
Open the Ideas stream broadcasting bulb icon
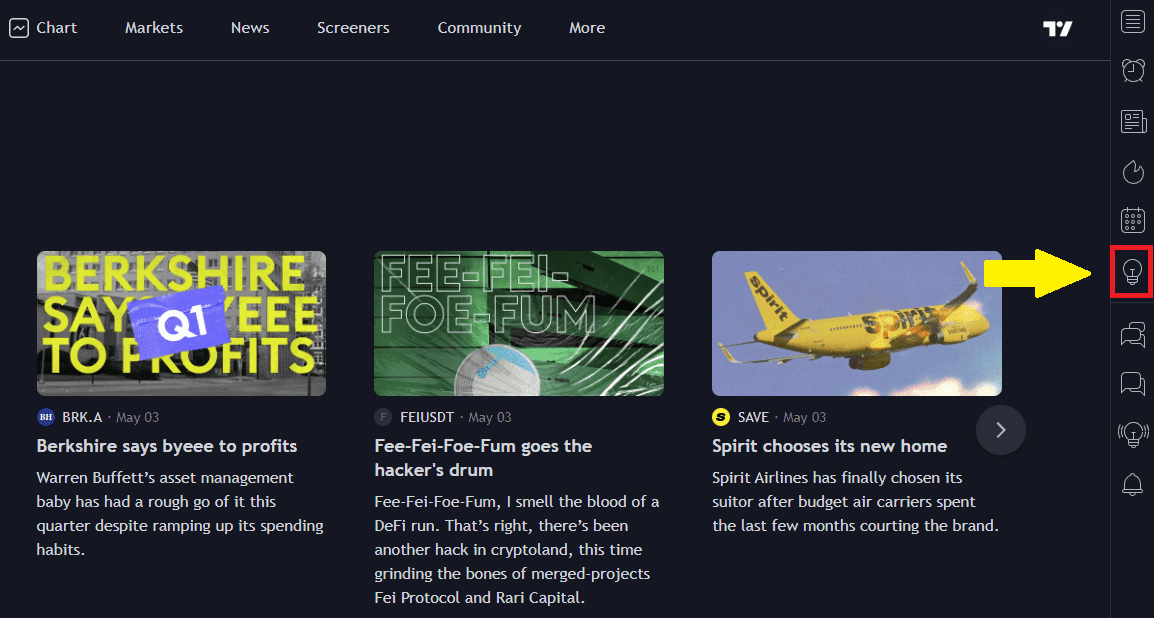pos(1133,434)
